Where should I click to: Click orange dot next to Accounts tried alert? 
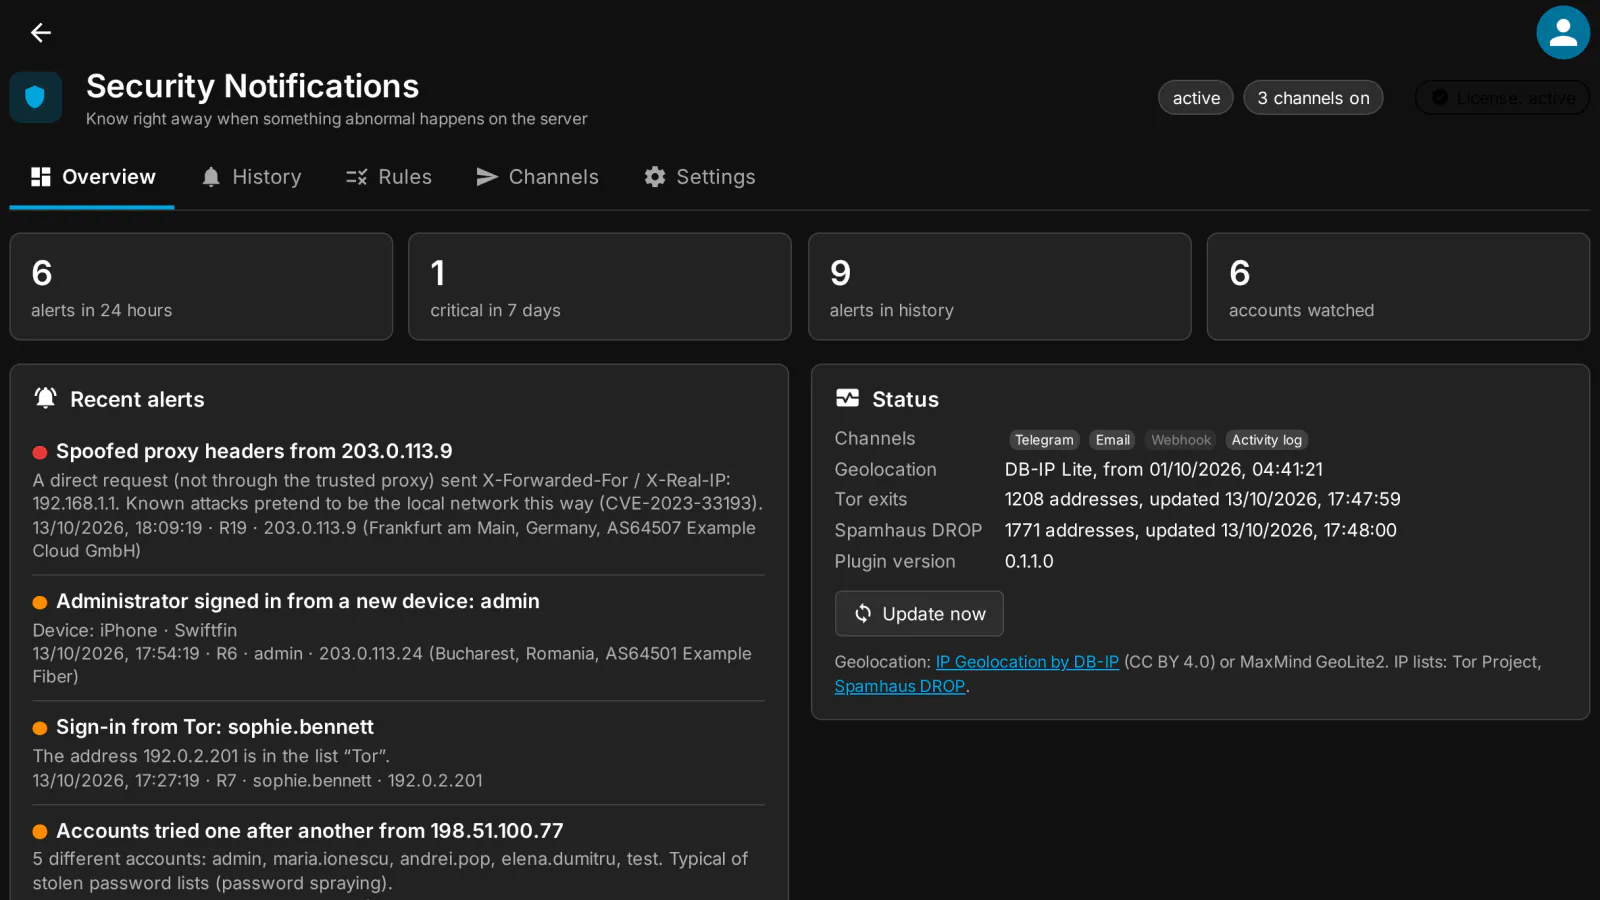click(40, 832)
